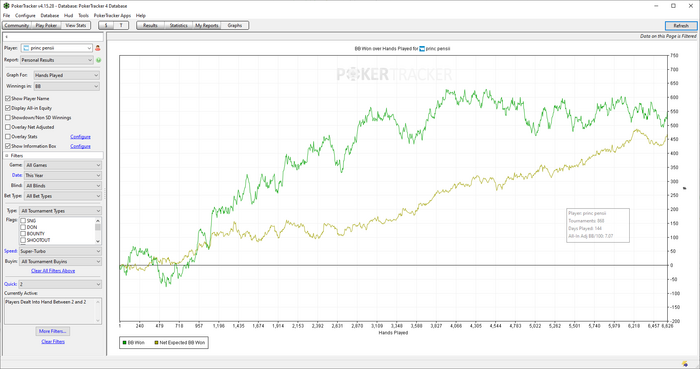Enable Showdown/Non SD Winnings checkbox
The width and height of the screenshot is (700, 369).
8,118
